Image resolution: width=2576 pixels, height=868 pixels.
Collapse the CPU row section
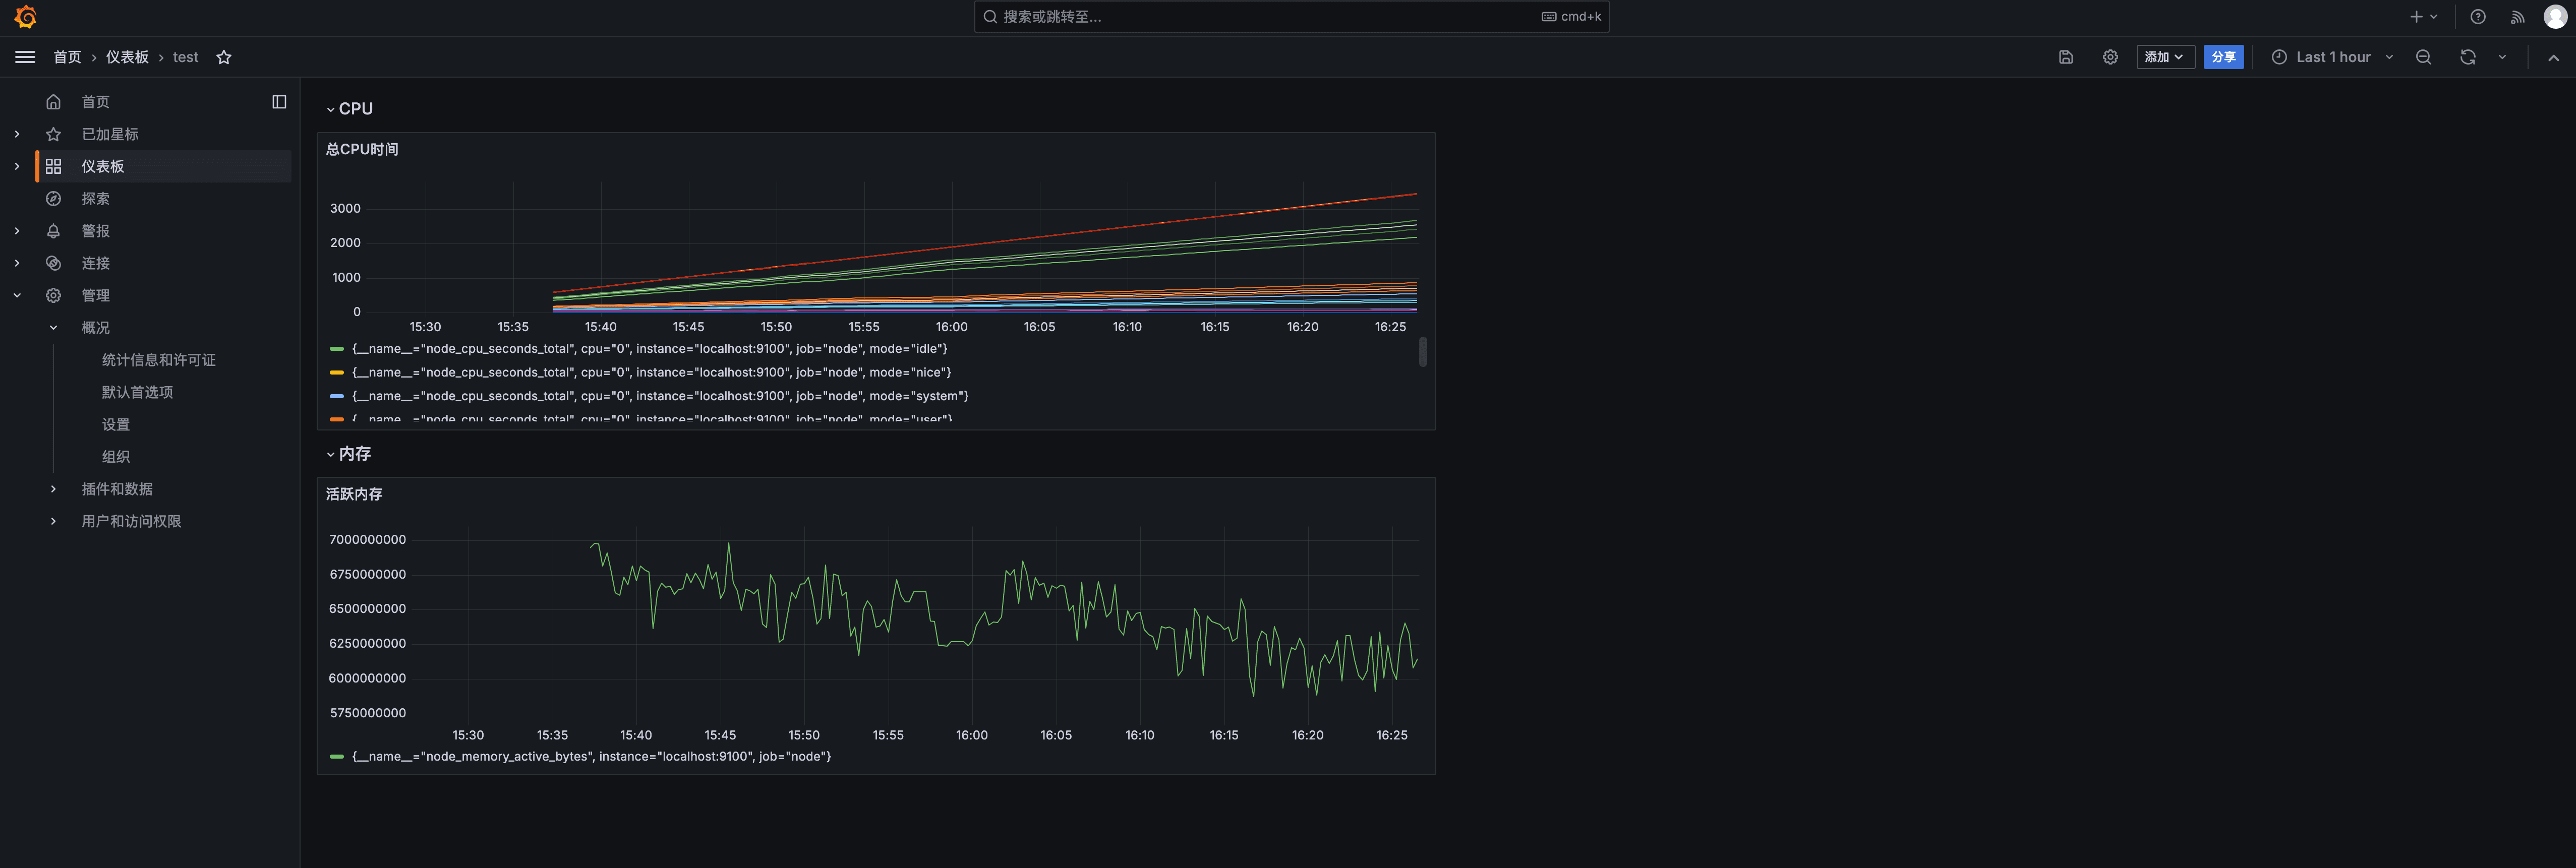331,109
